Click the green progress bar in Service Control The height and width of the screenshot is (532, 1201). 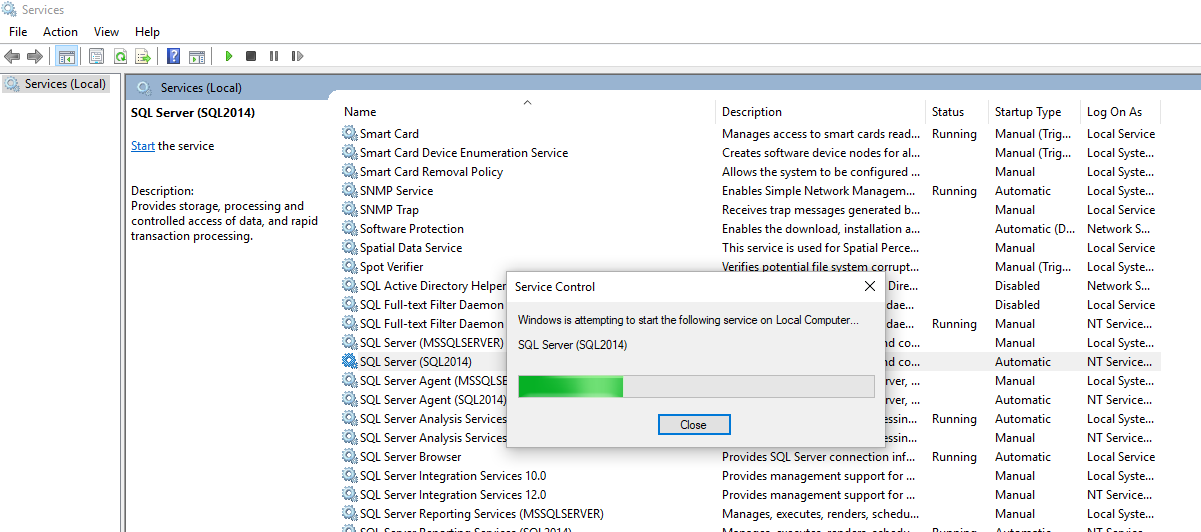696,387
